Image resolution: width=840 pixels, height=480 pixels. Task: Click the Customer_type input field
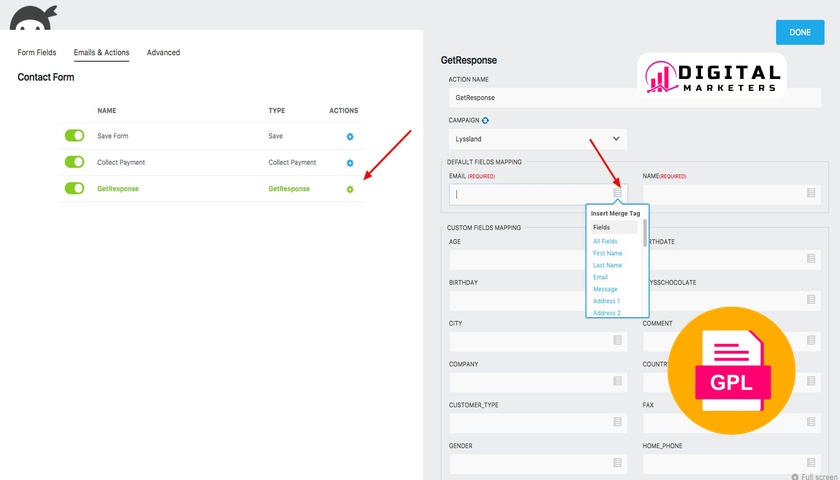click(538, 423)
